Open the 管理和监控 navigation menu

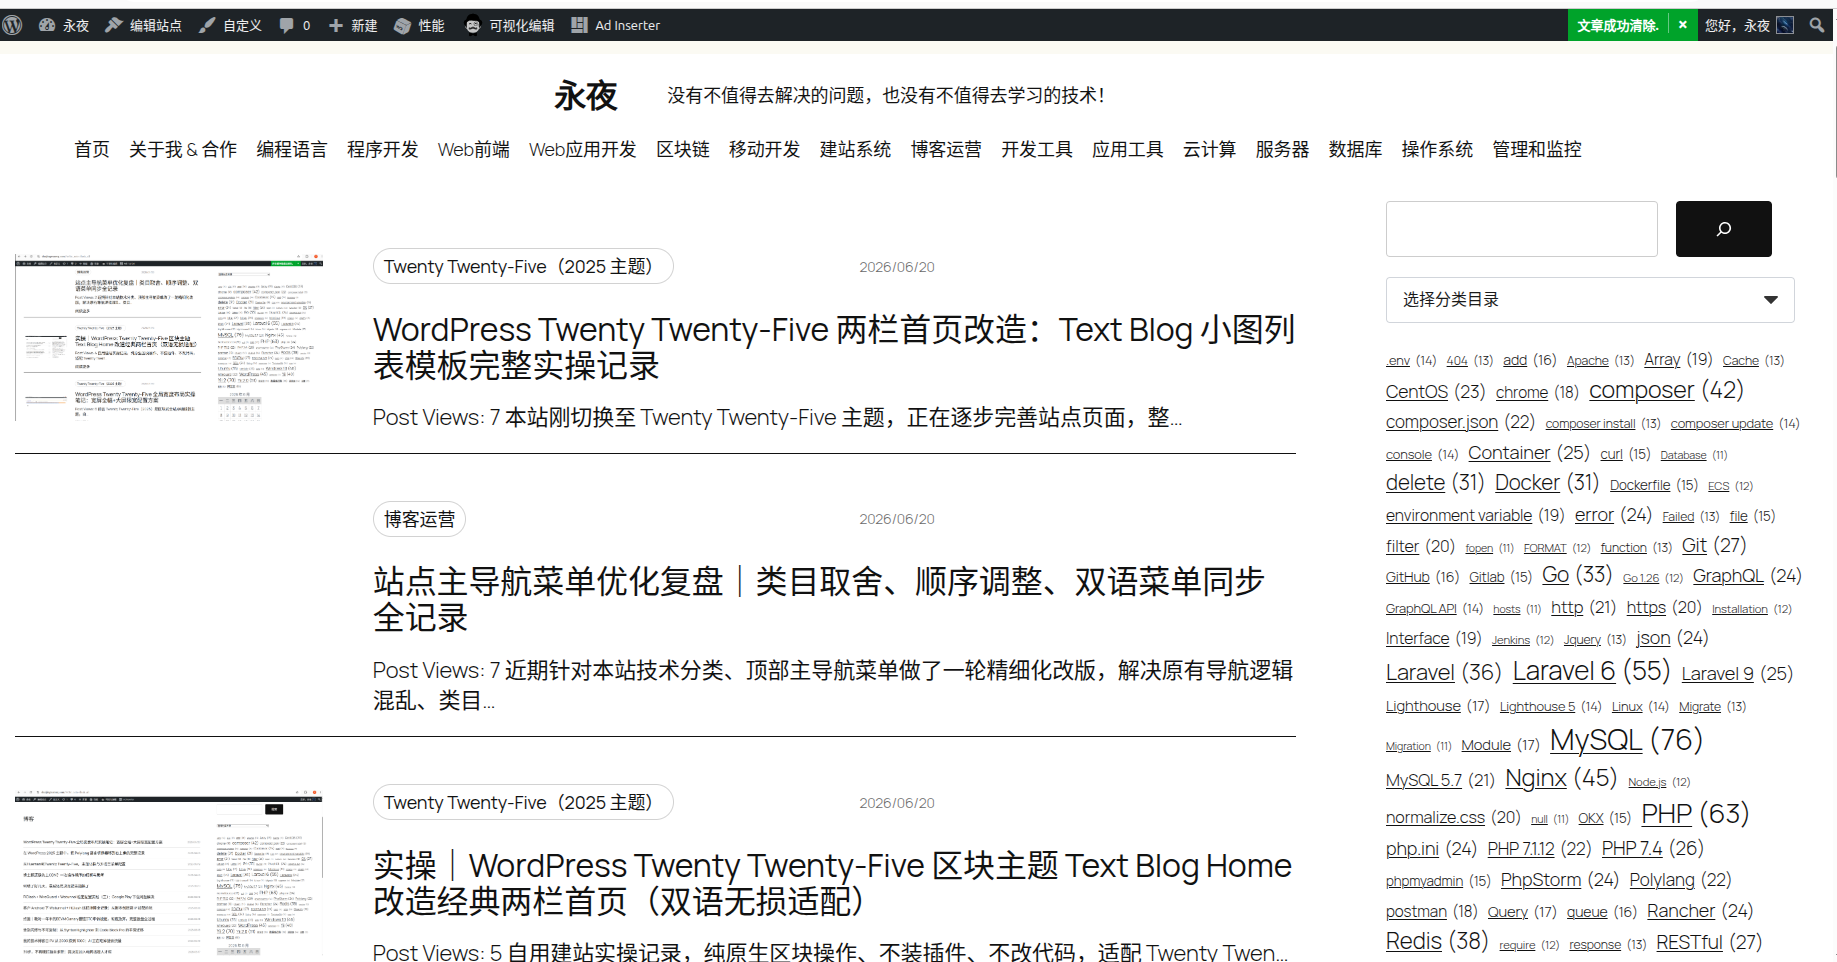pos(1537,150)
